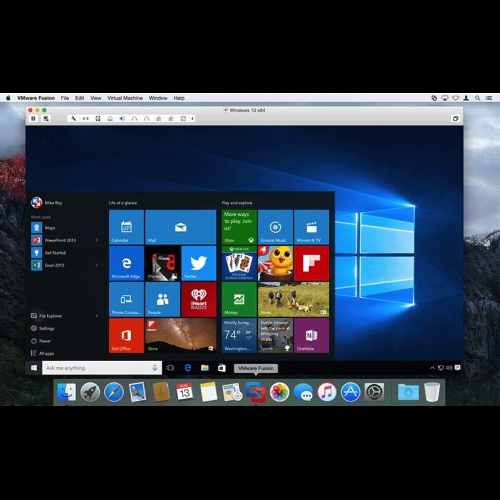The height and width of the screenshot is (500, 500).
Task: Open the News photo tile
Action: pos(293,299)
